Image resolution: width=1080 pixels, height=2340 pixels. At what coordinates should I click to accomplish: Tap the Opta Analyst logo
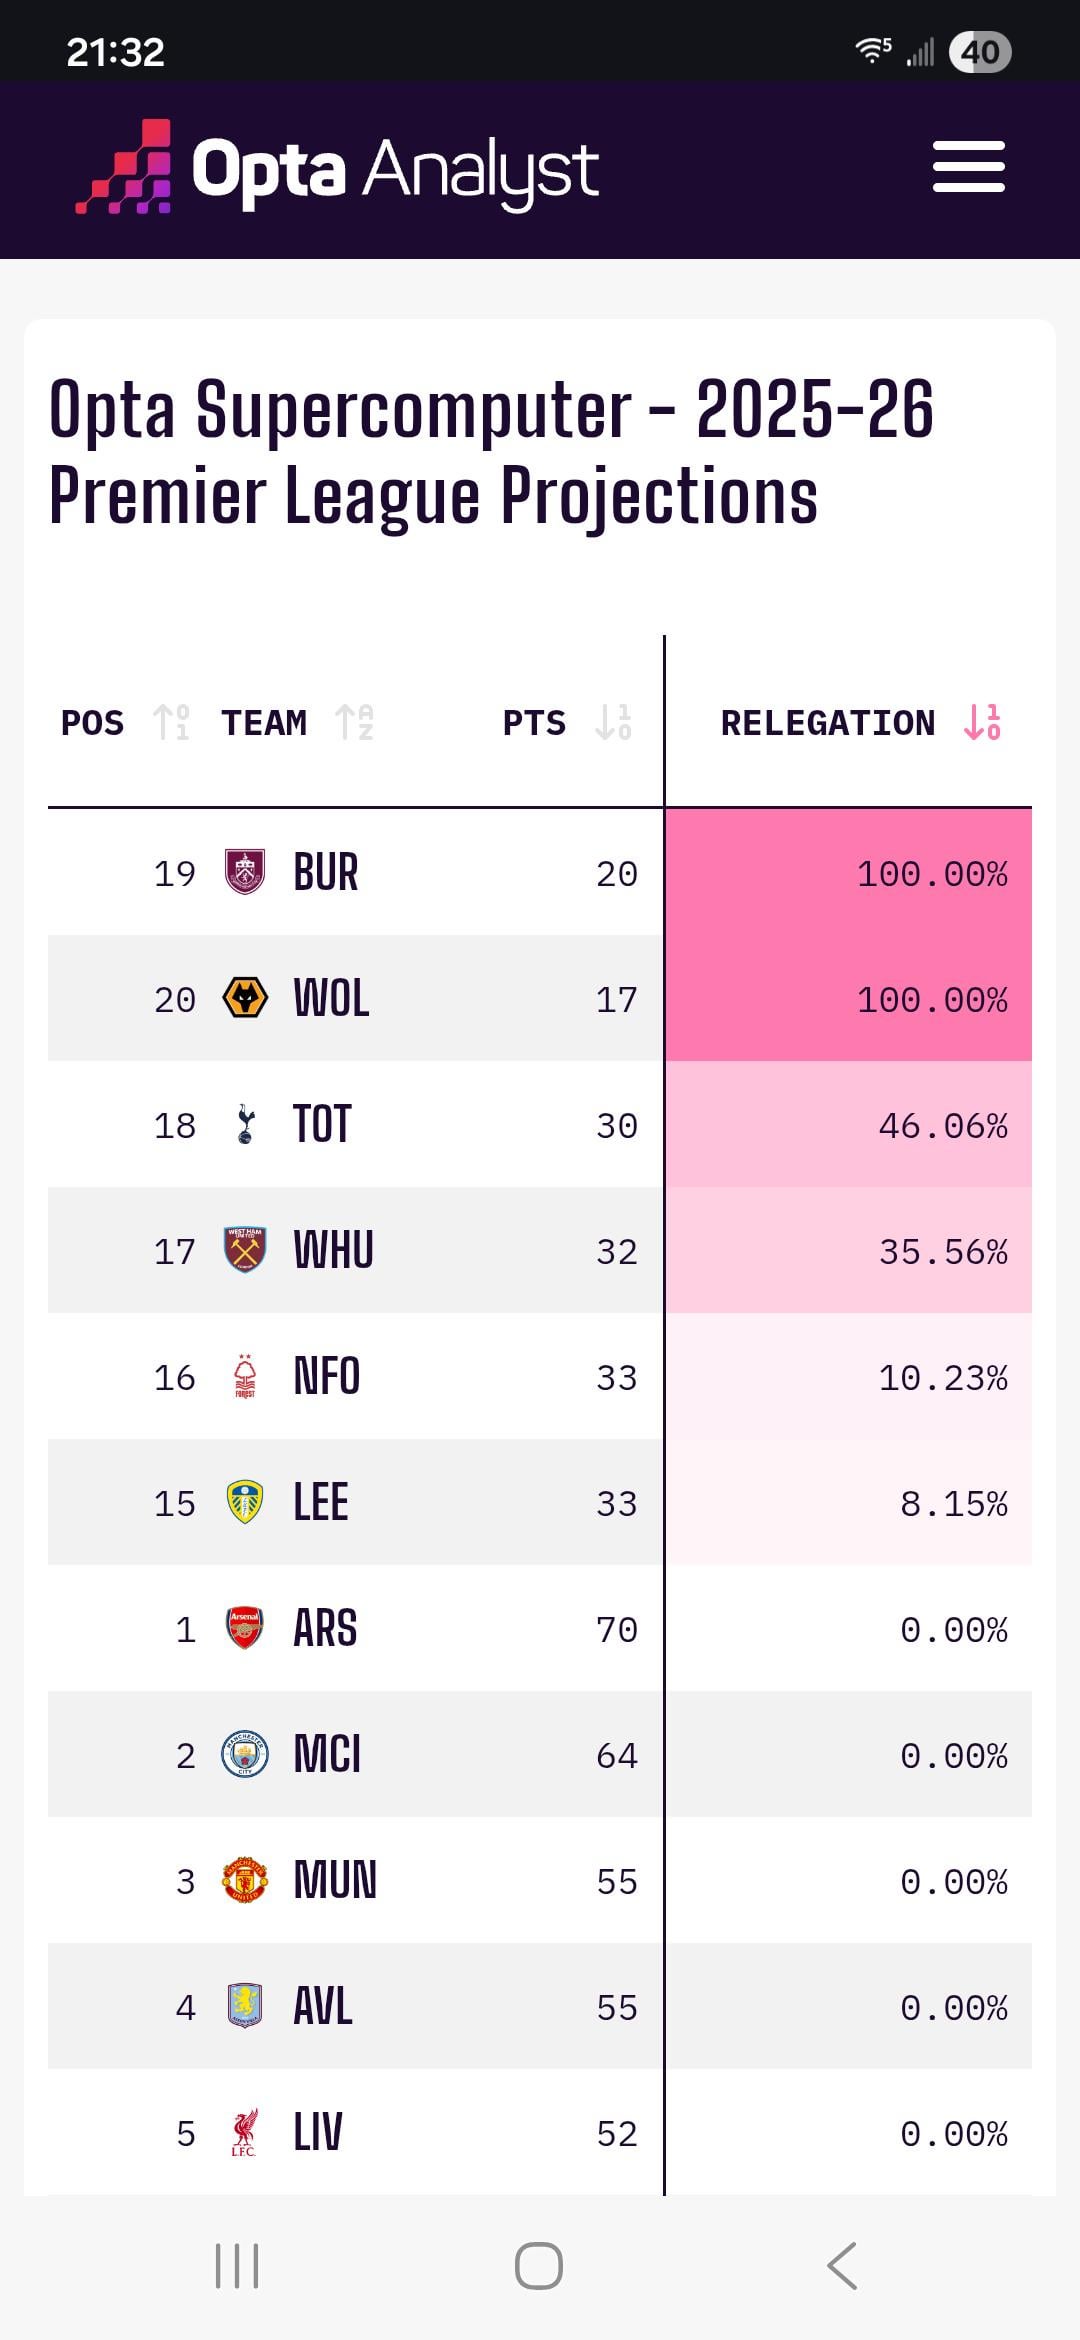point(338,169)
